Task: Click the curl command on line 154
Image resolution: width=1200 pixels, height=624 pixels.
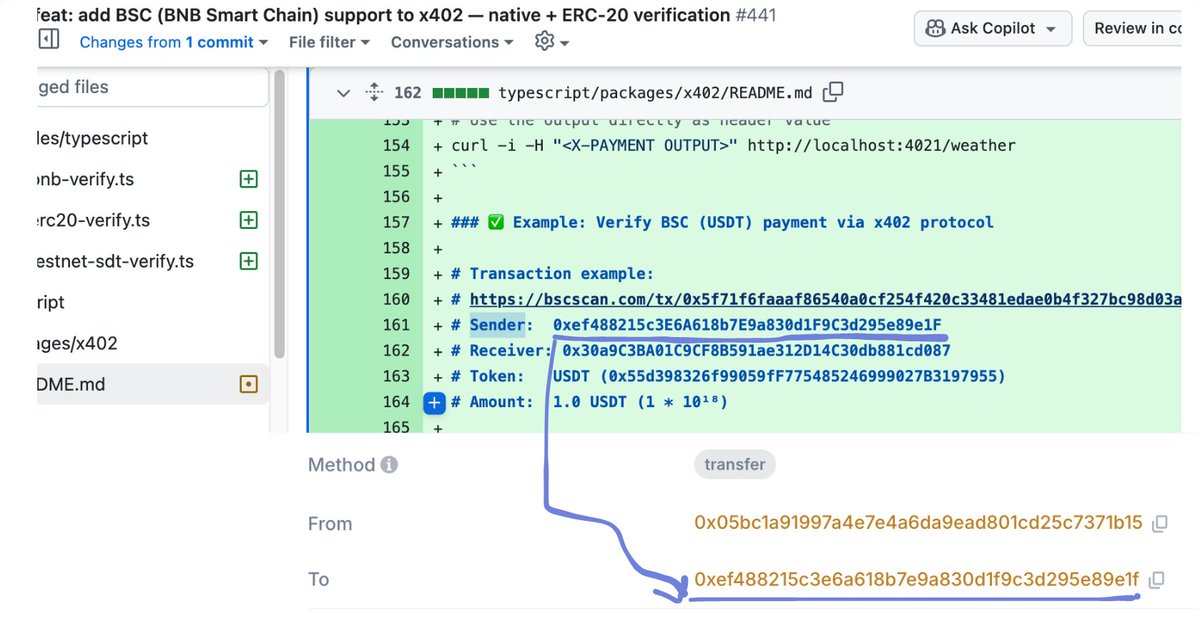Action: (733, 145)
